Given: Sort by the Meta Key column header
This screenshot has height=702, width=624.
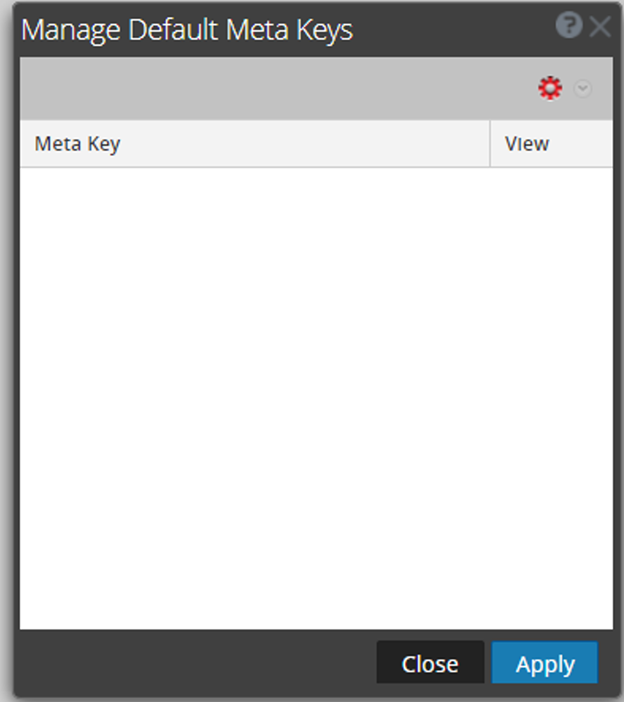Looking at the screenshot, I should [x=255, y=144].
